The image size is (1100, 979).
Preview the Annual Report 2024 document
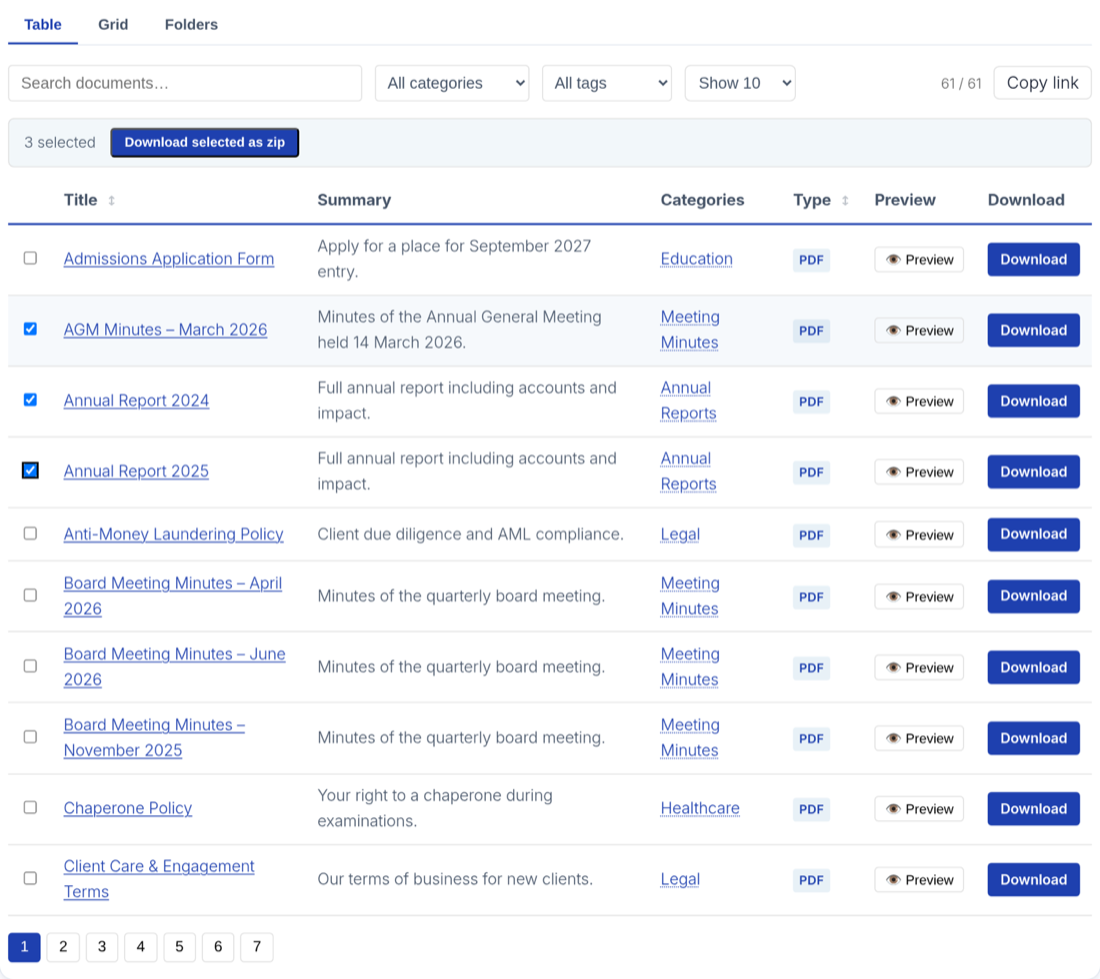point(918,401)
